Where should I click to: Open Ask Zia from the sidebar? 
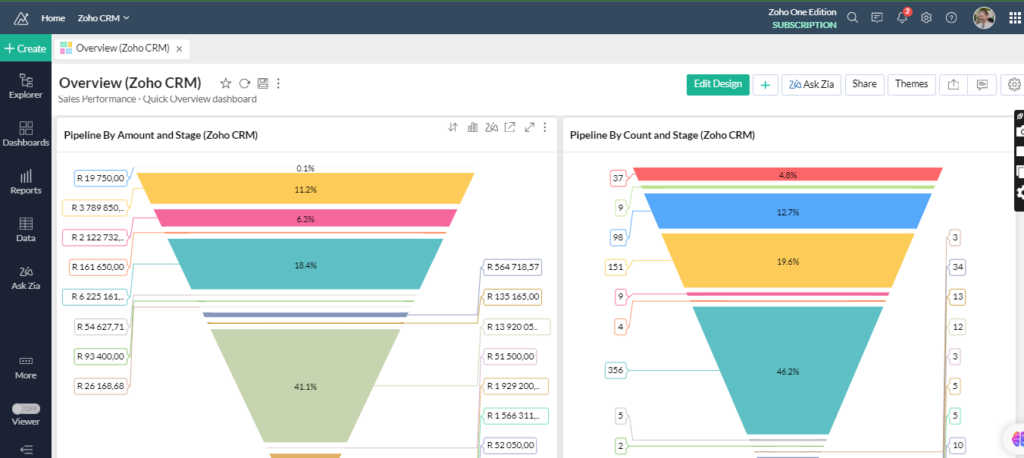click(x=25, y=277)
